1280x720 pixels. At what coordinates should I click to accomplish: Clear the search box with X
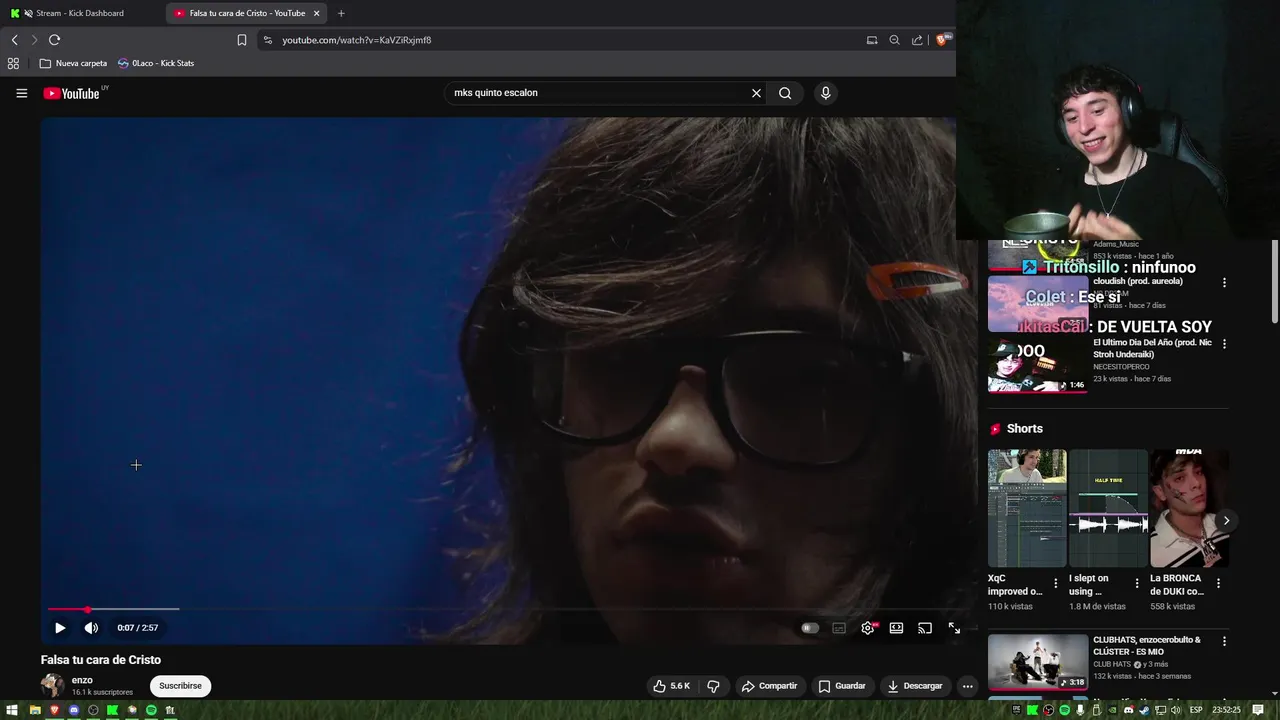[756, 93]
